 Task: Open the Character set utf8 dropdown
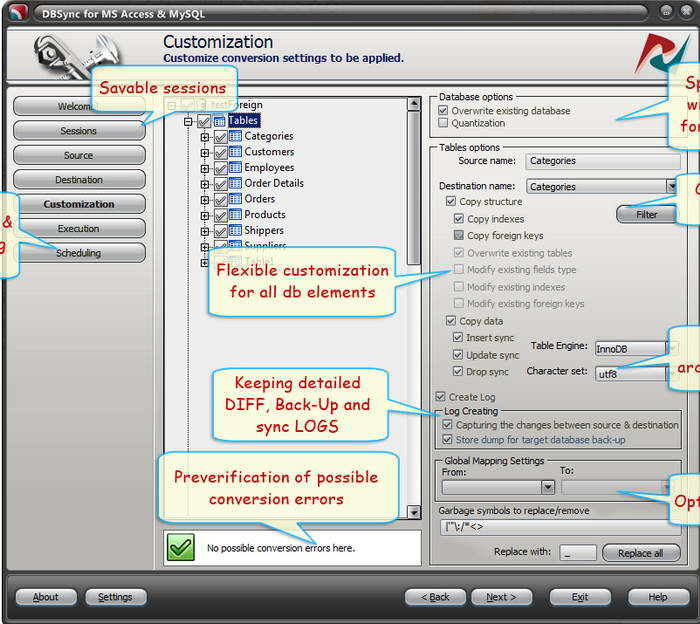(672, 374)
